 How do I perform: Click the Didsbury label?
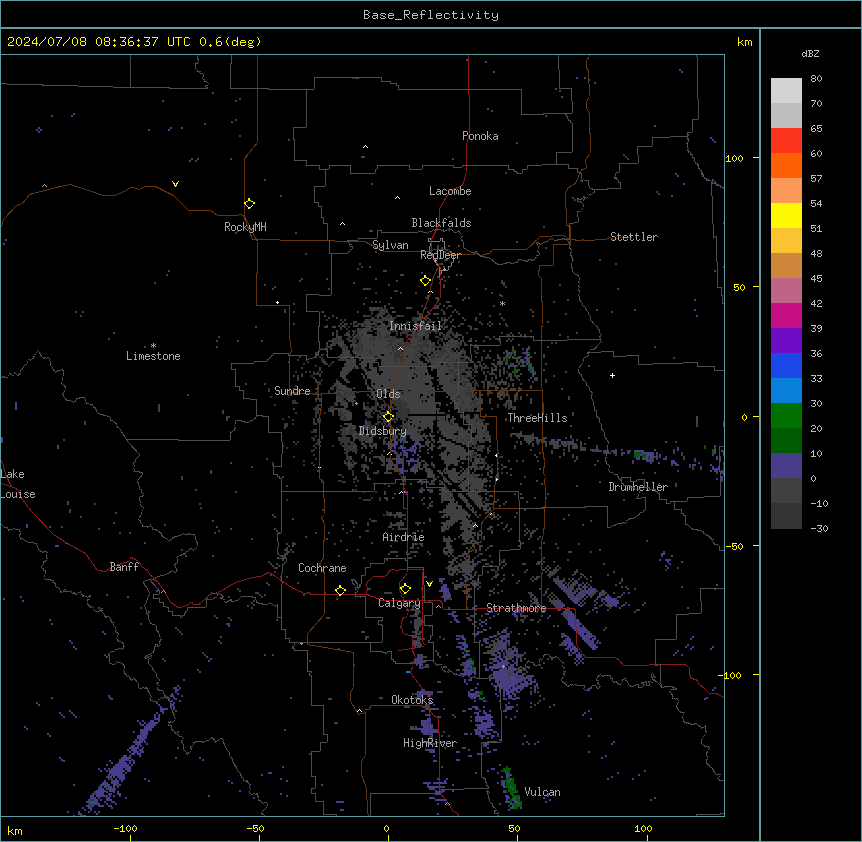383,431
